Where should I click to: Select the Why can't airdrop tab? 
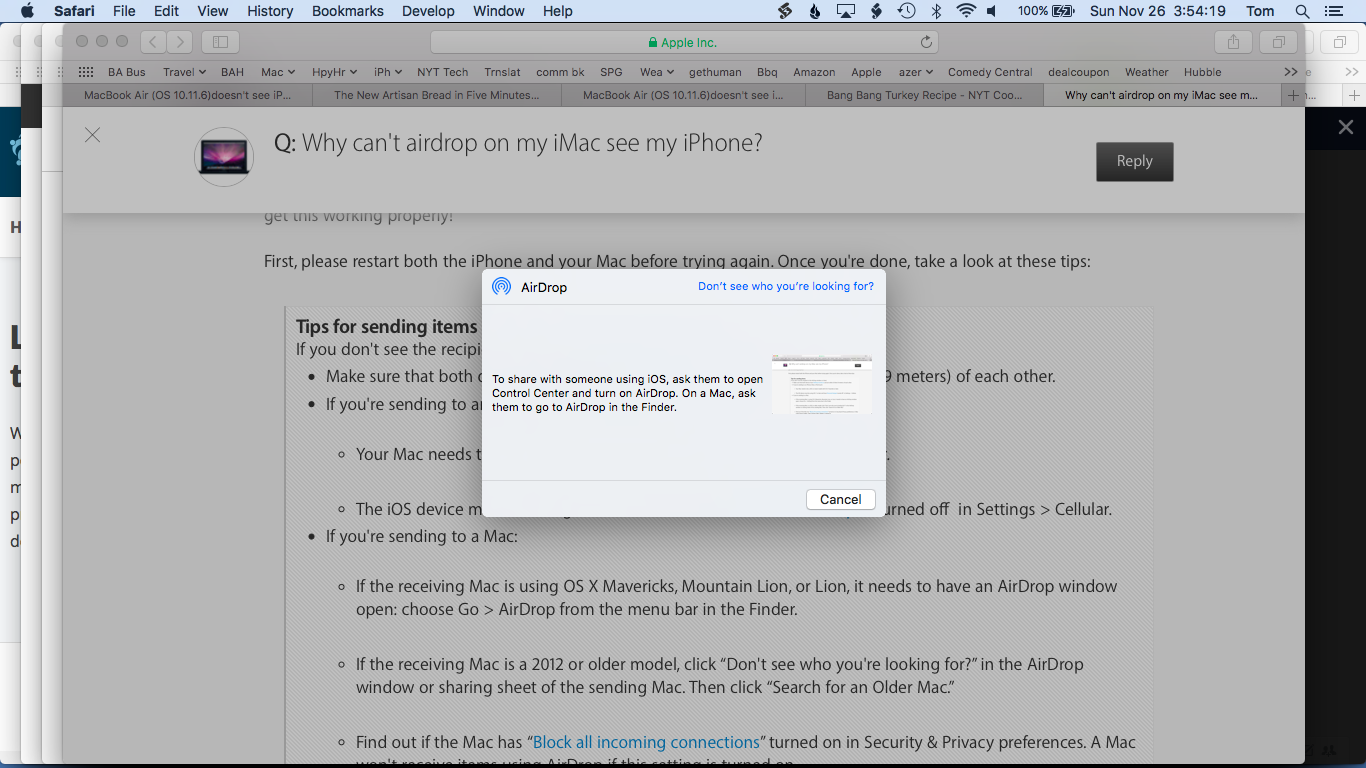coord(1162,95)
